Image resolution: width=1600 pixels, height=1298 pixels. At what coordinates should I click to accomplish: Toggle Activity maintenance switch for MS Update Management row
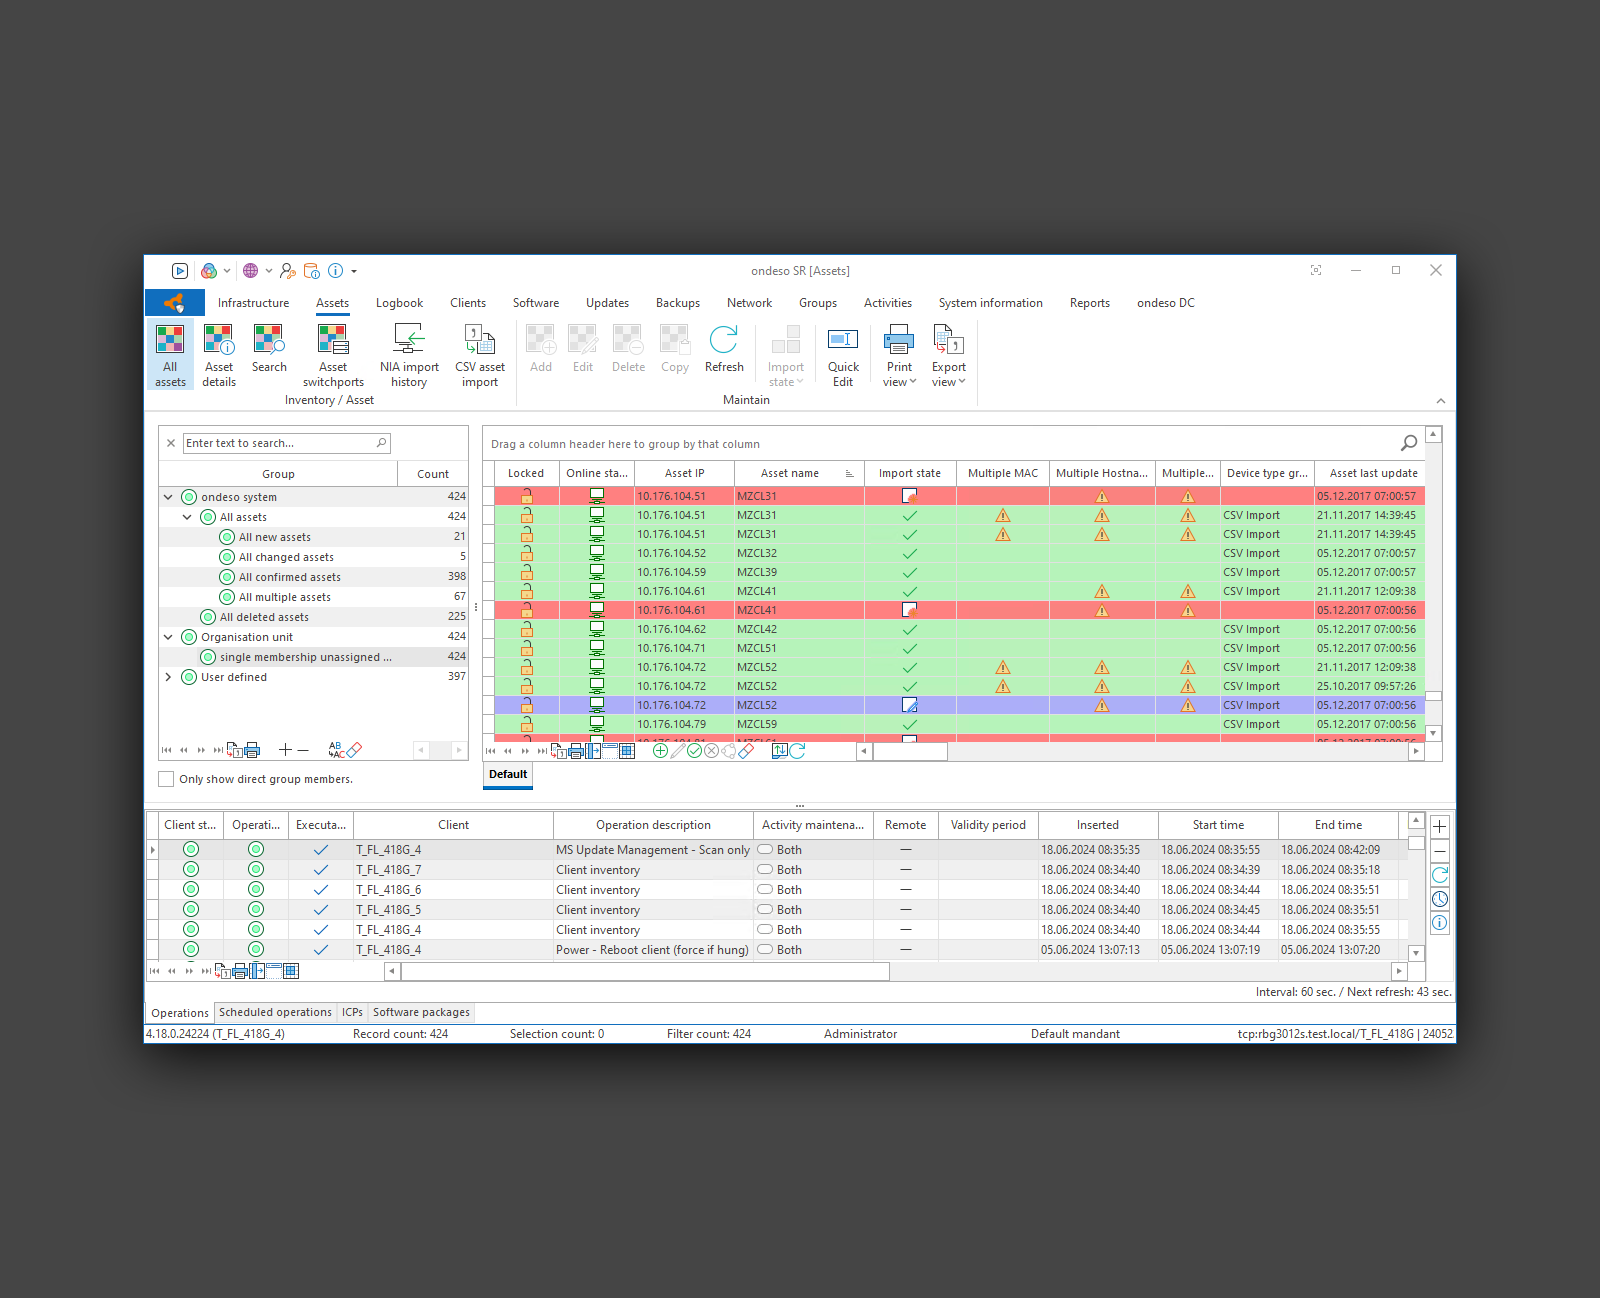[x=765, y=850]
